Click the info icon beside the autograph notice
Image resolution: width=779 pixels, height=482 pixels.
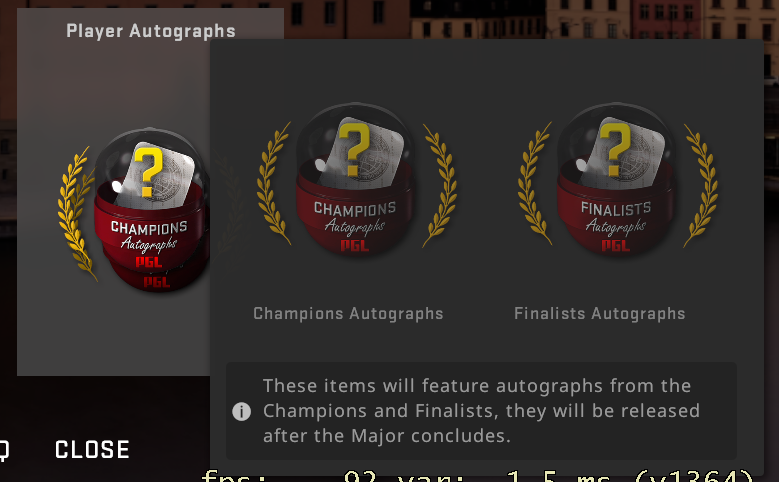click(241, 411)
